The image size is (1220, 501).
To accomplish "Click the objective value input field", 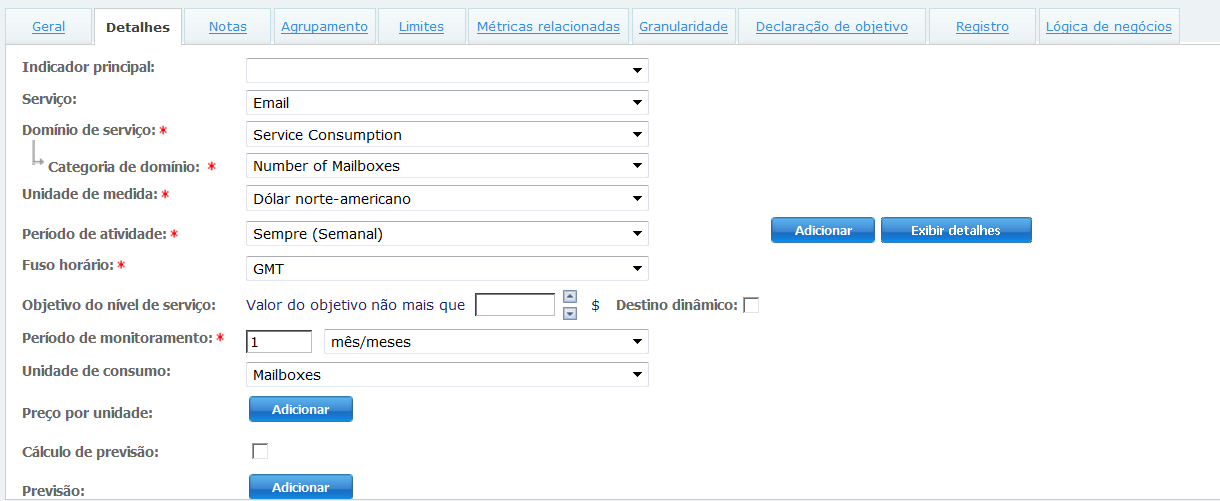I will [514, 305].
